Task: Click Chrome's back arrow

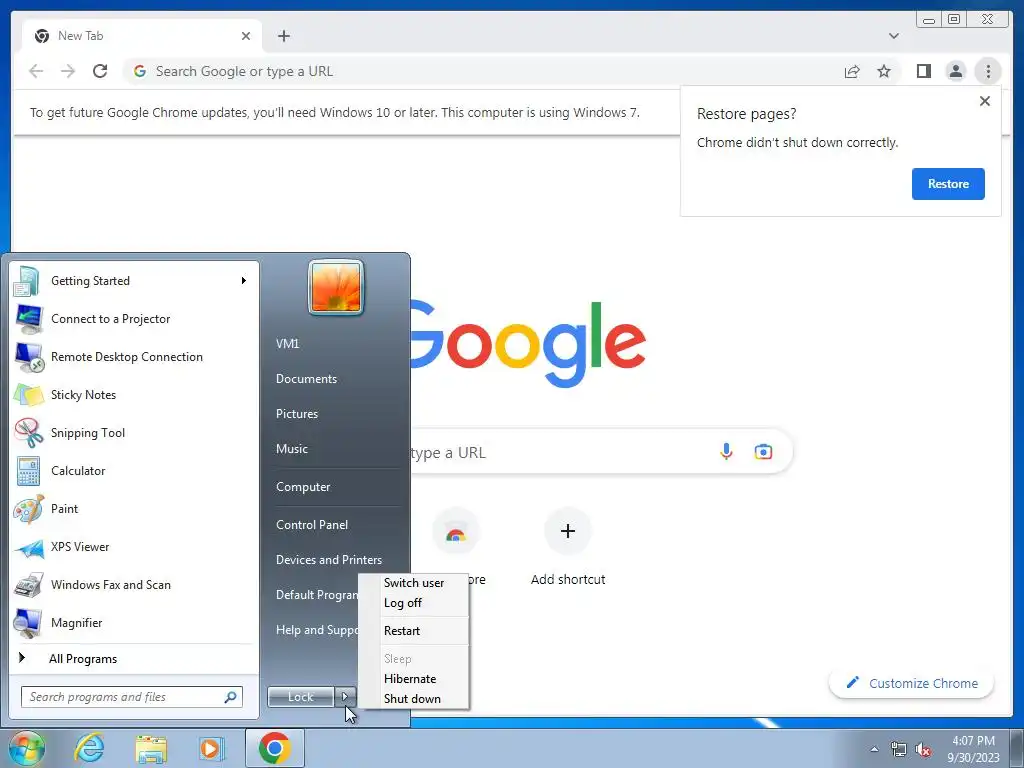Action: 37,71
